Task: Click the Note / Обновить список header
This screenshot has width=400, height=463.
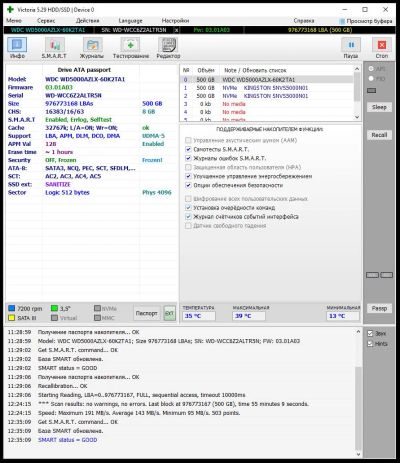Action: coord(255,70)
